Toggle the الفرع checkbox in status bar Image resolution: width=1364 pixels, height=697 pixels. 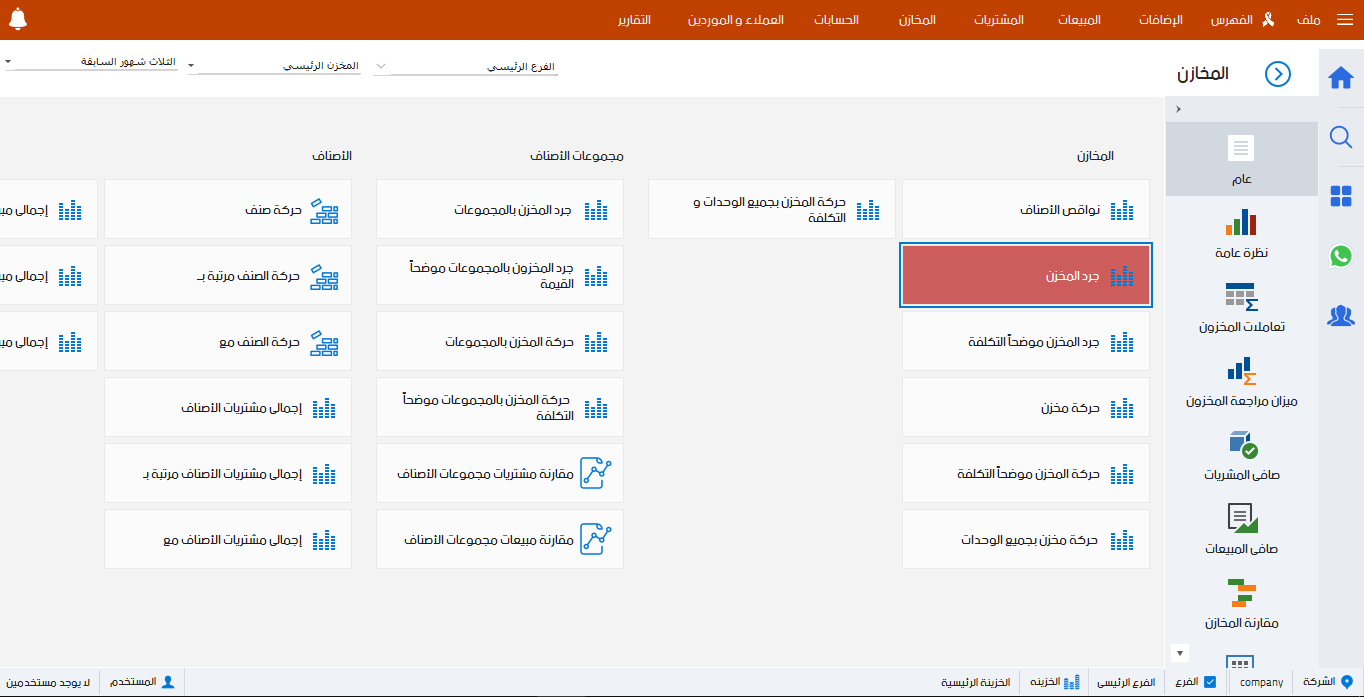(x=1210, y=682)
